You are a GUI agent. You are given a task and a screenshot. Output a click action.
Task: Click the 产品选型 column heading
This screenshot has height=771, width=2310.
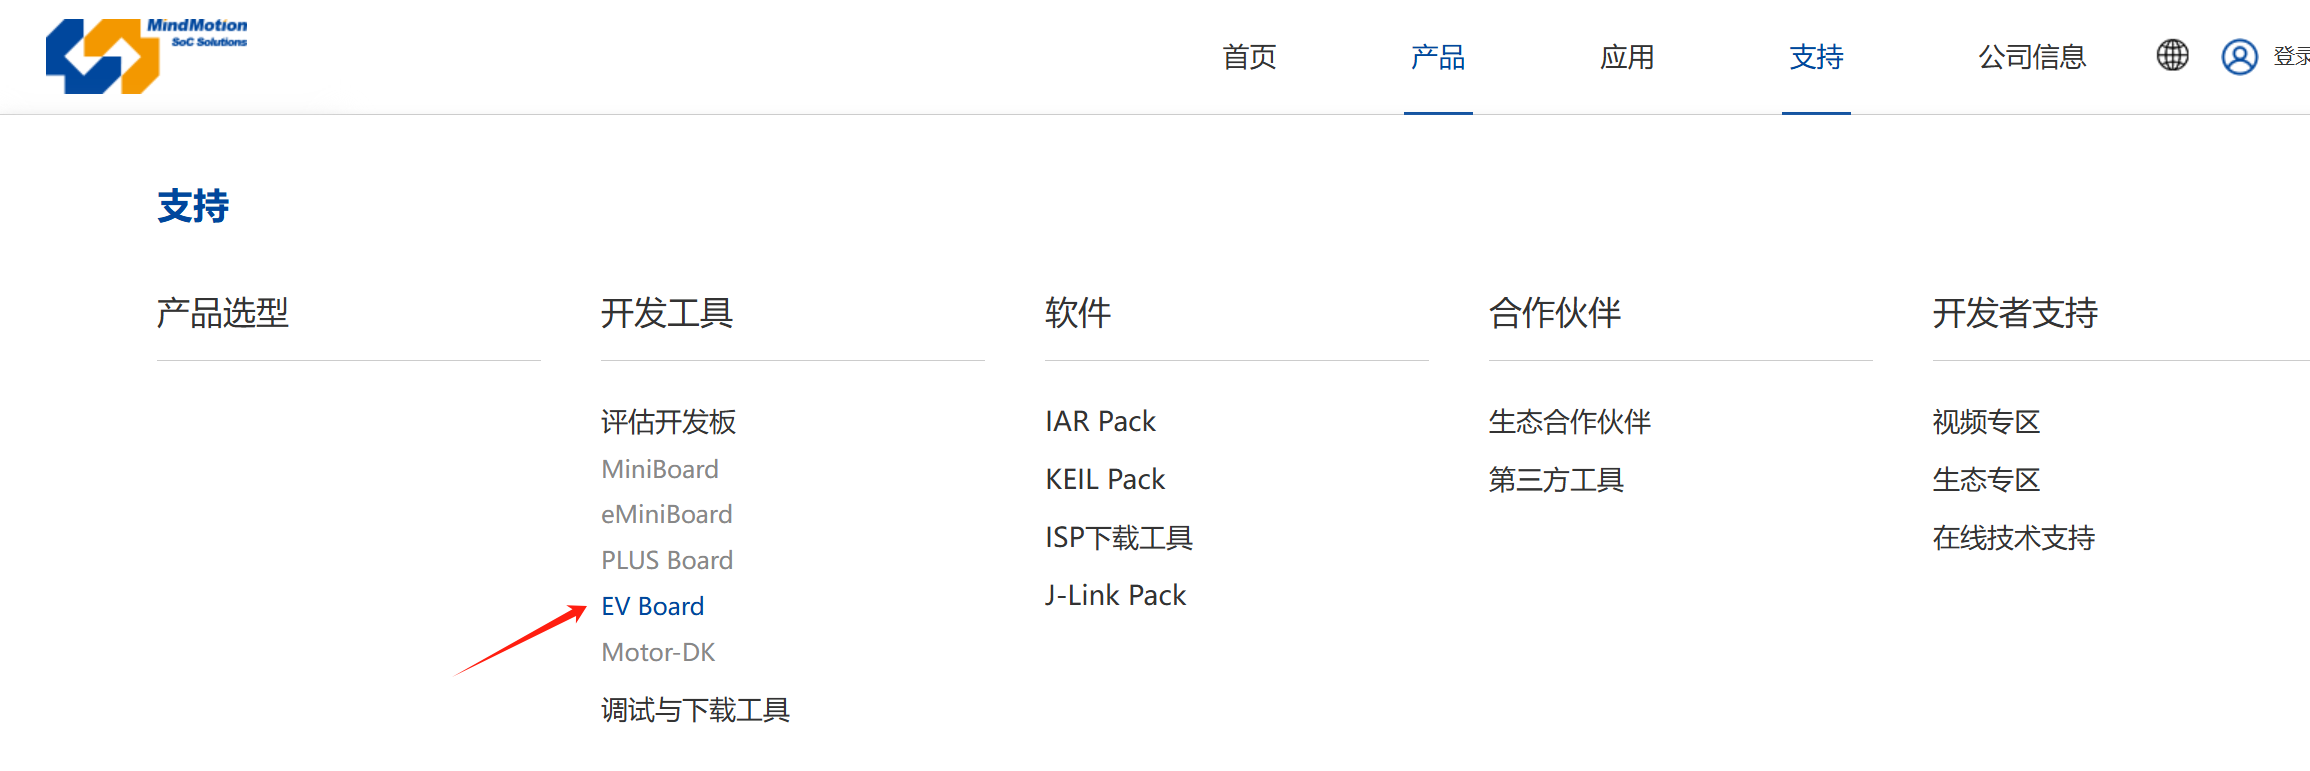click(x=223, y=313)
